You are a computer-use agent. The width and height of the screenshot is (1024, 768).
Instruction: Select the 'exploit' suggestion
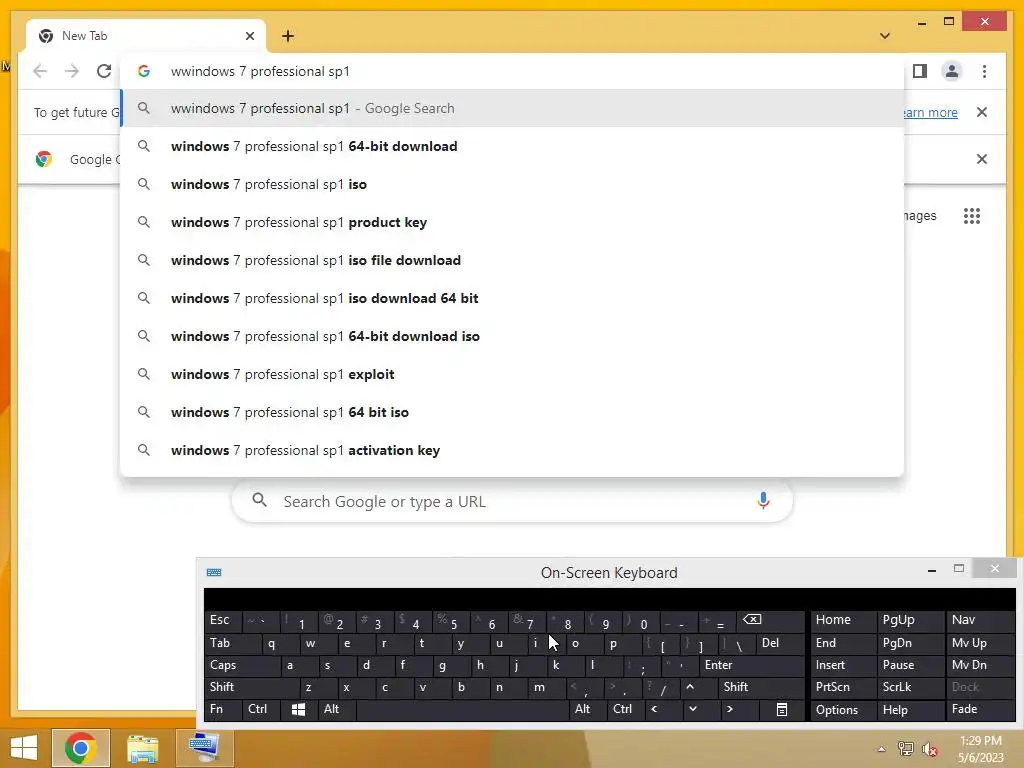tap(513, 374)
